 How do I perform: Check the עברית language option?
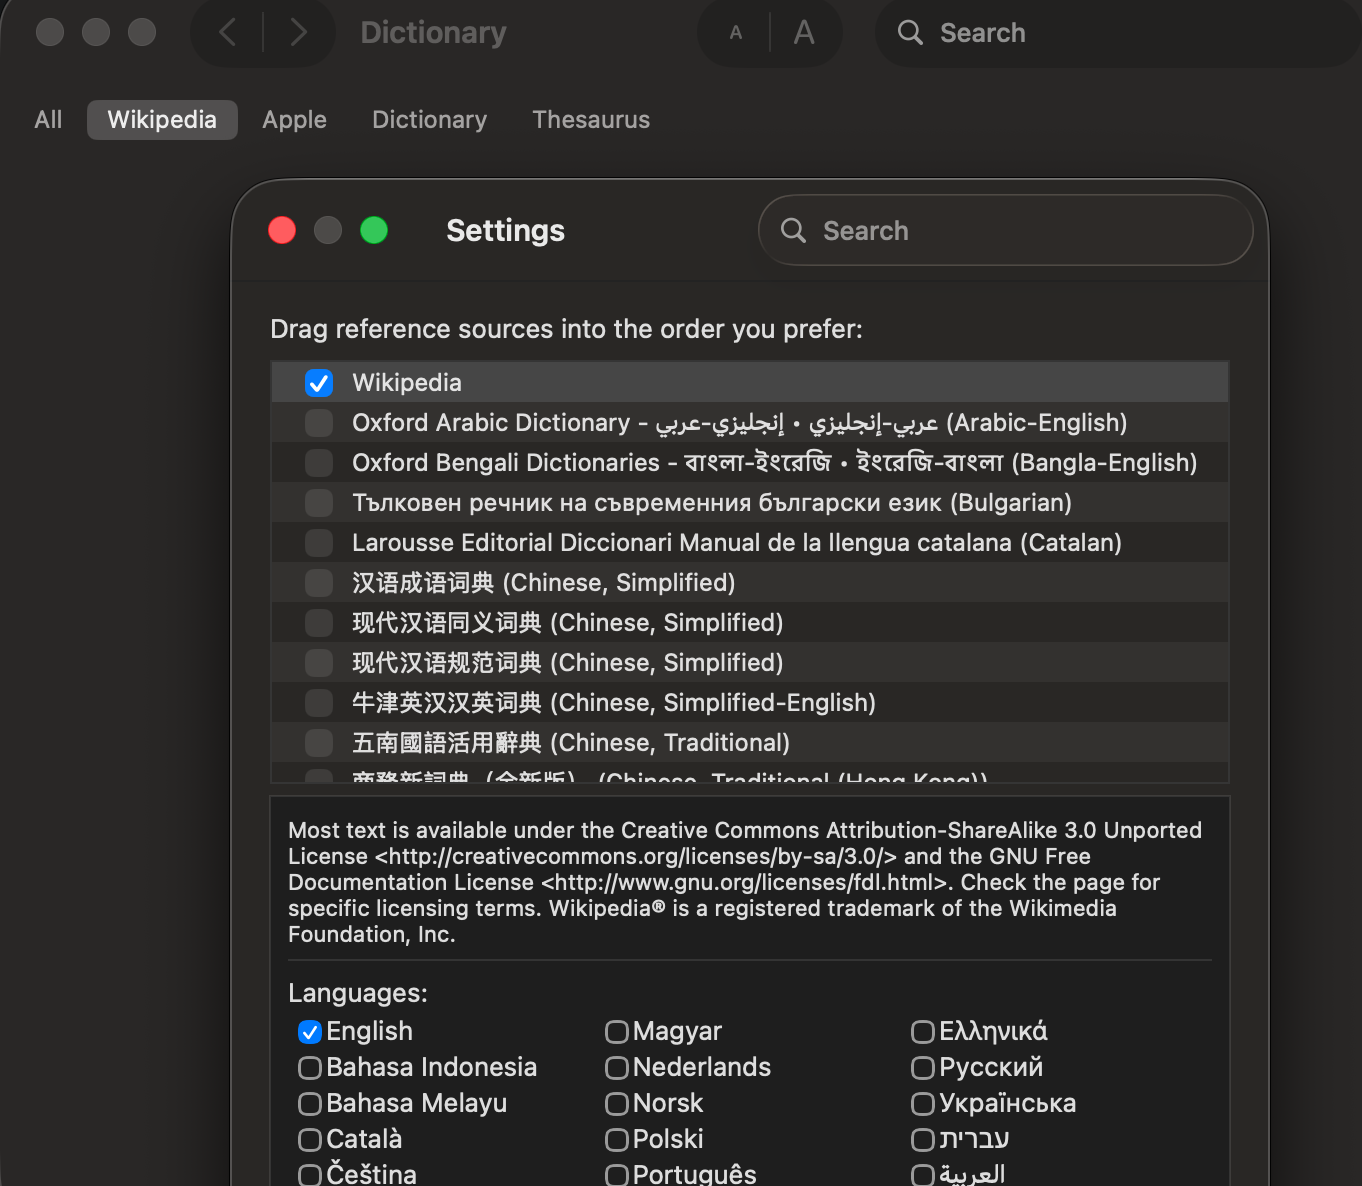pos(923,1140)
